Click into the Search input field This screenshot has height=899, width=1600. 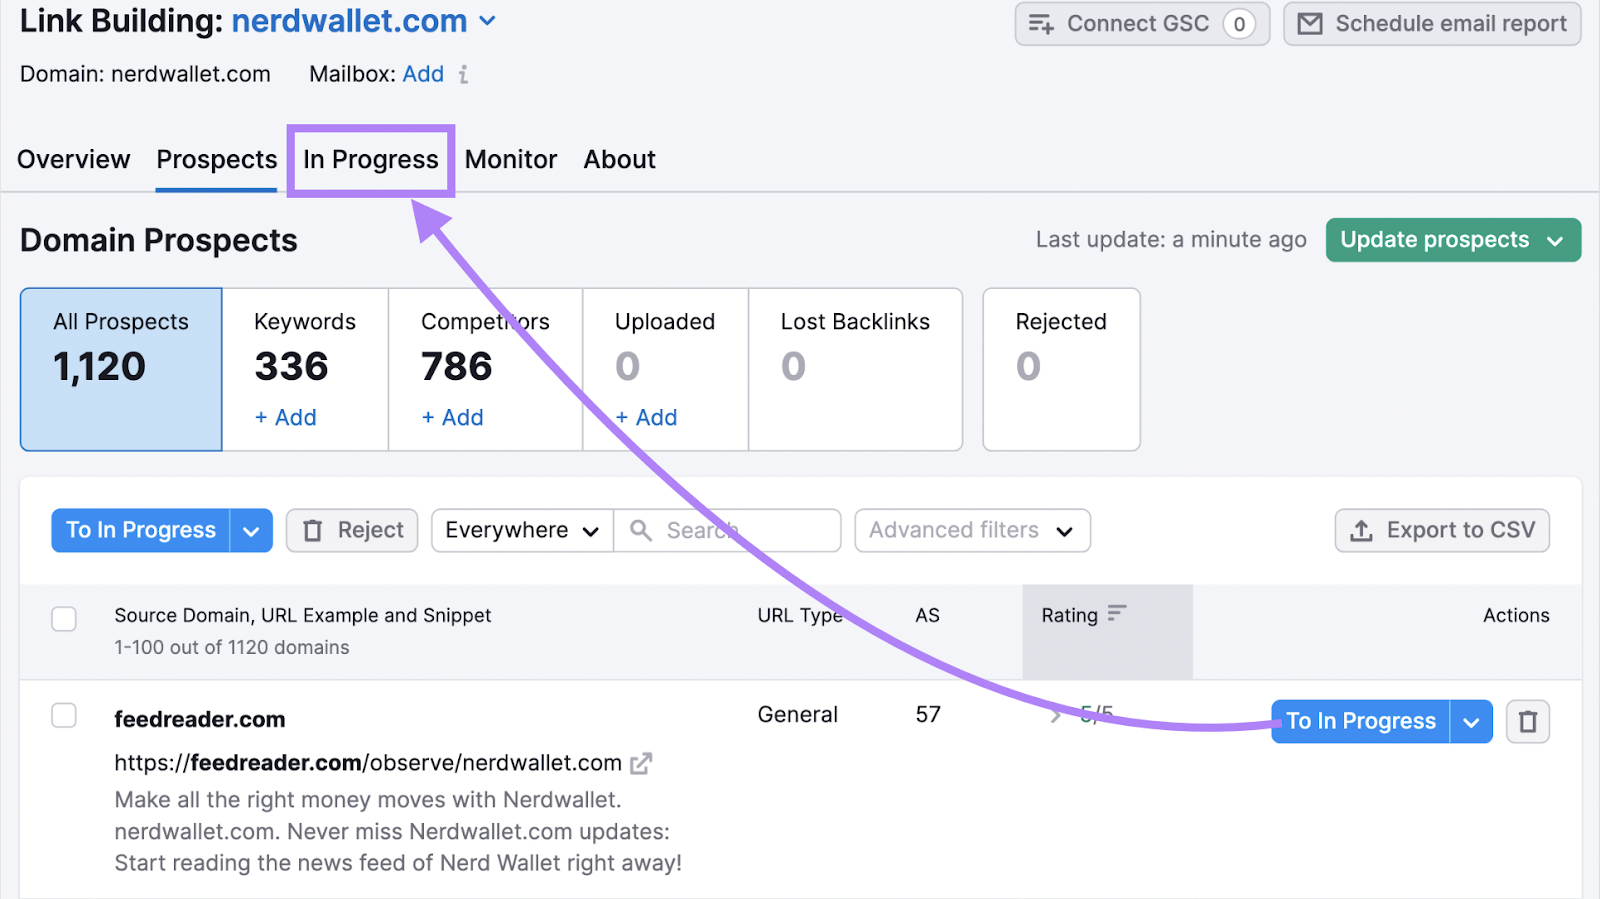click(x=740, y=530)
